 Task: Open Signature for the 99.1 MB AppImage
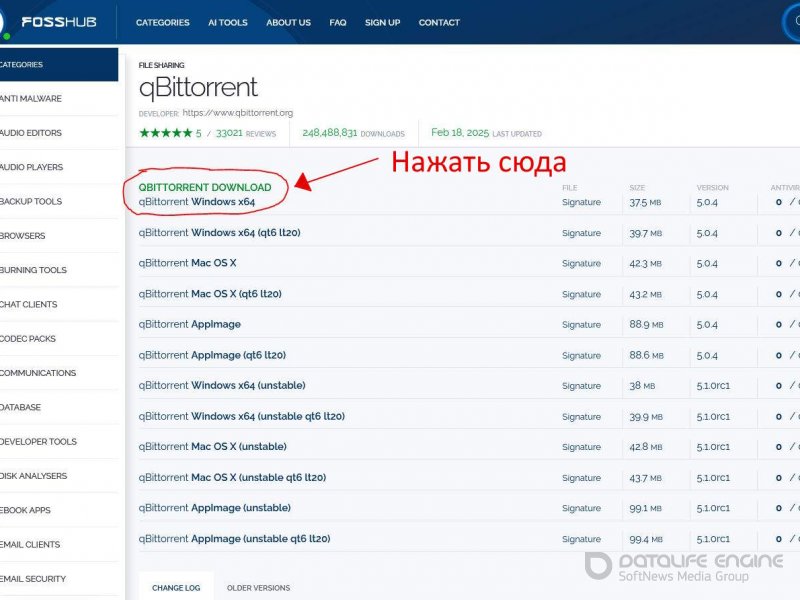[x=581, y=508]
